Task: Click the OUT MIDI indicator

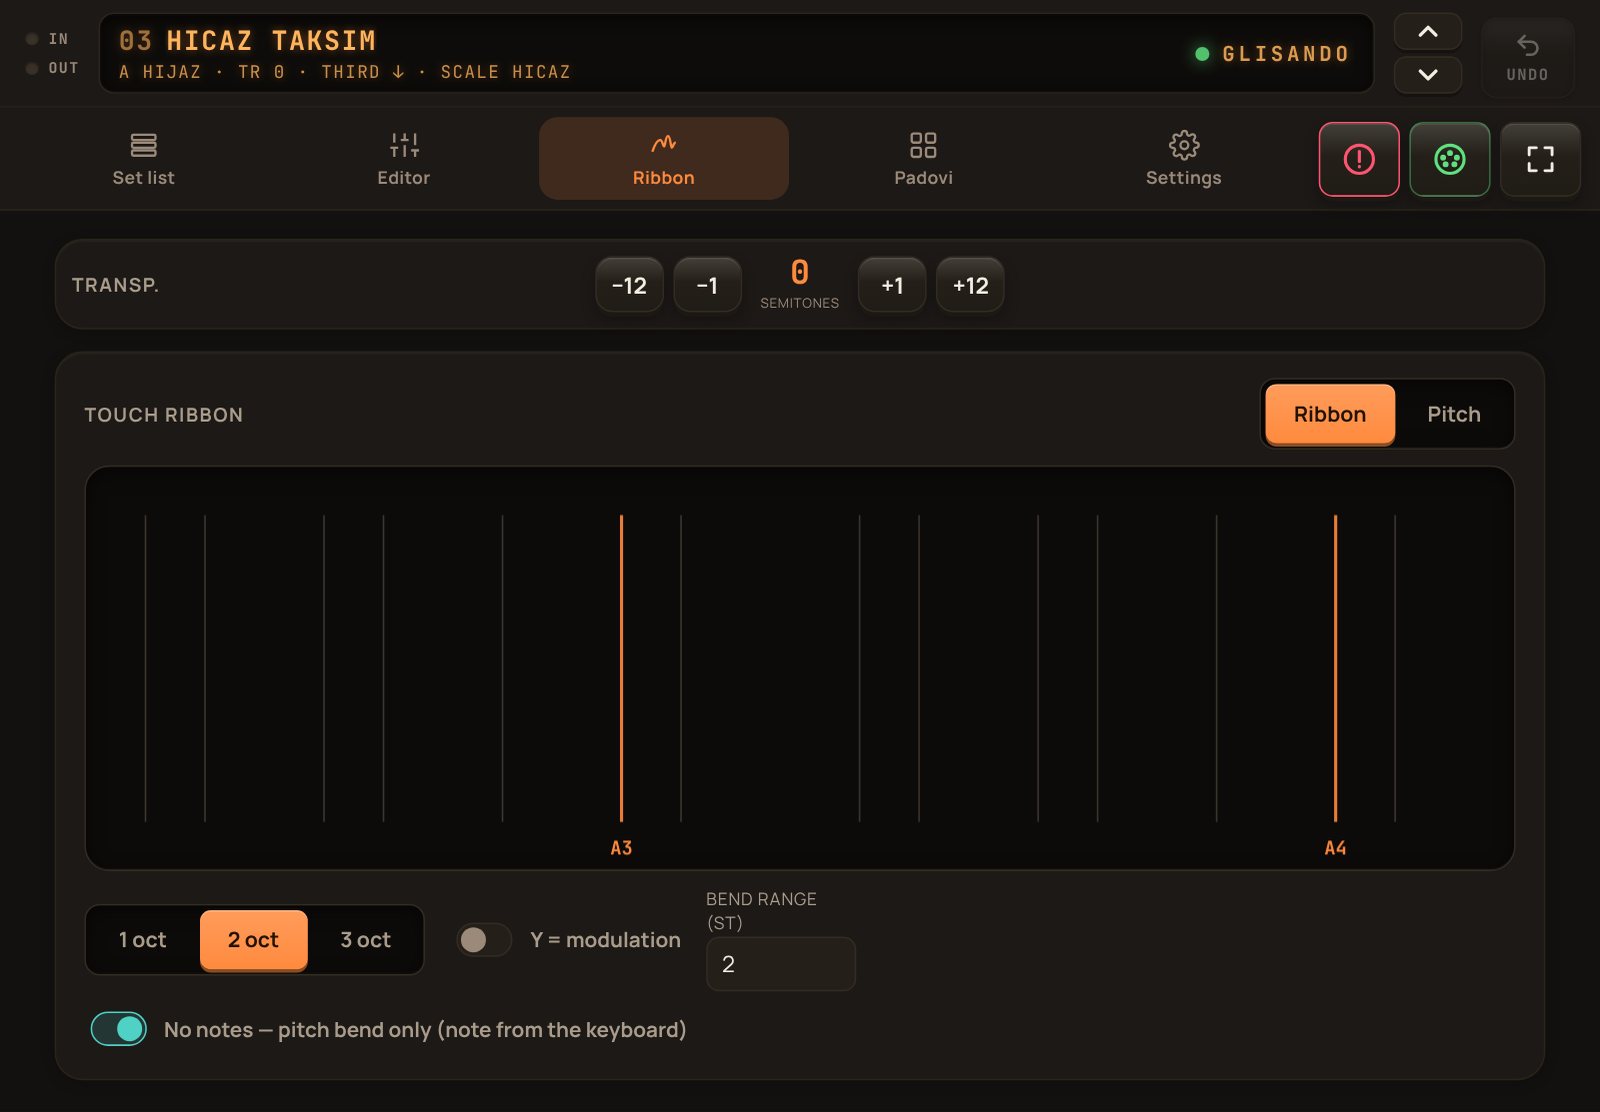Action: click(51, 68)
